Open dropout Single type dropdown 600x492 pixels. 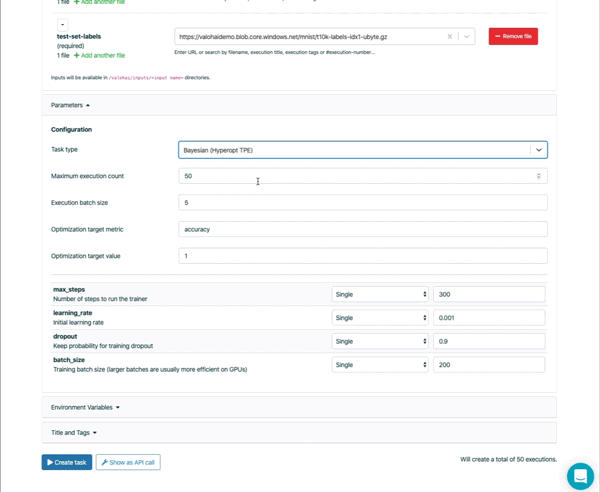coord(379,341)
